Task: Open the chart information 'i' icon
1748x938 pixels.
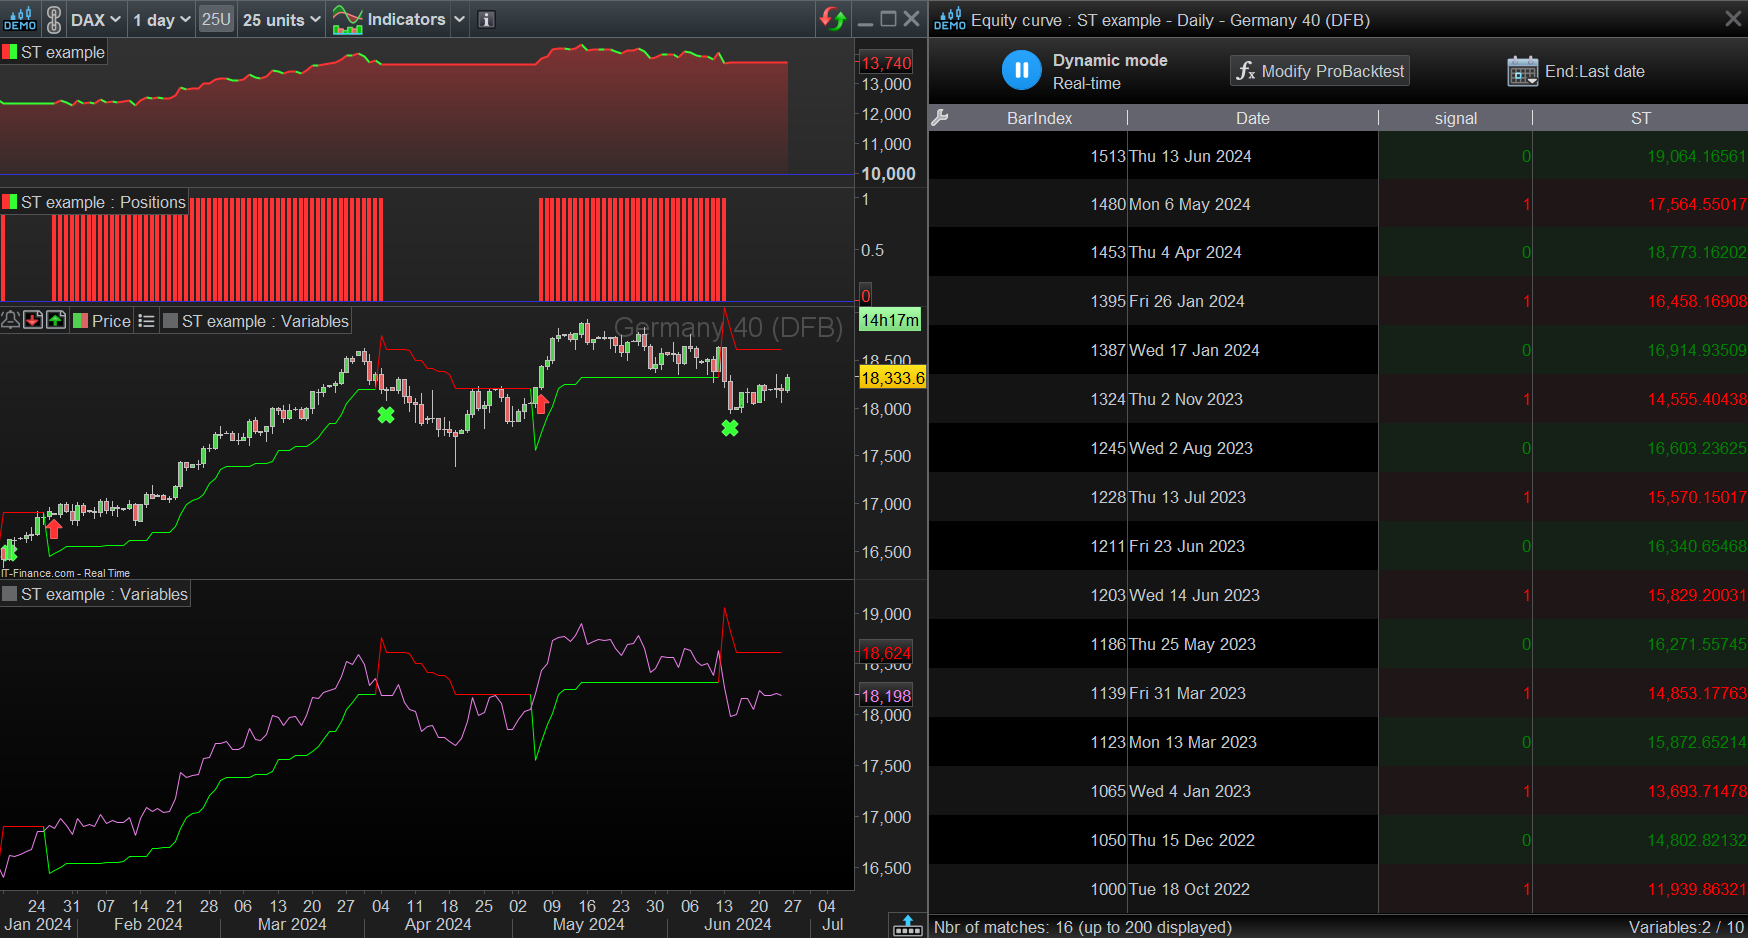Action: click(x=486, y=19)
